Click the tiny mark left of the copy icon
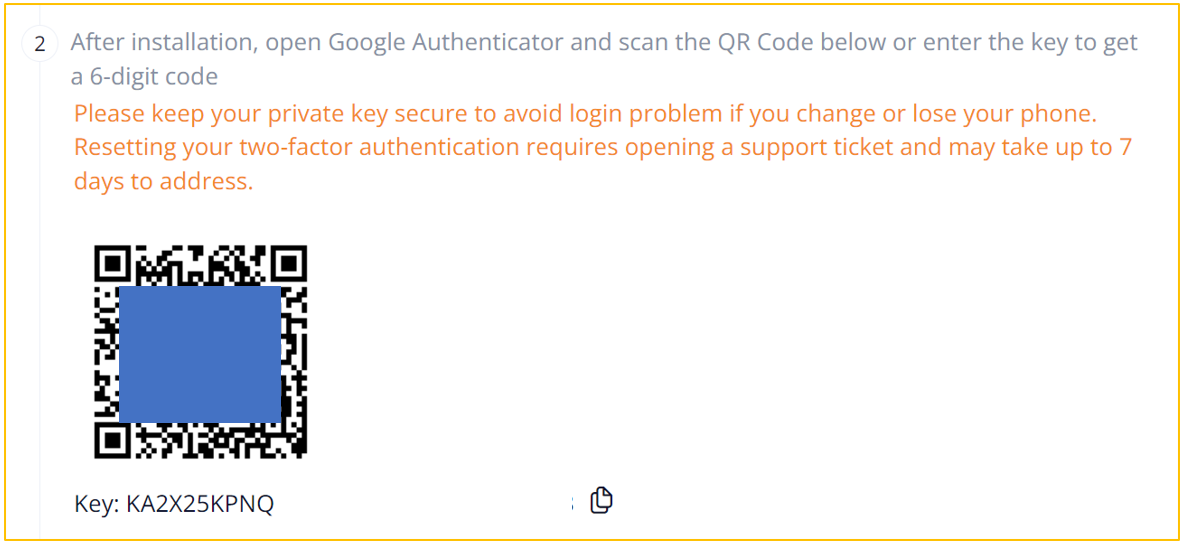Viewport: 1186px width, 545px height. (x=572, y=503)
